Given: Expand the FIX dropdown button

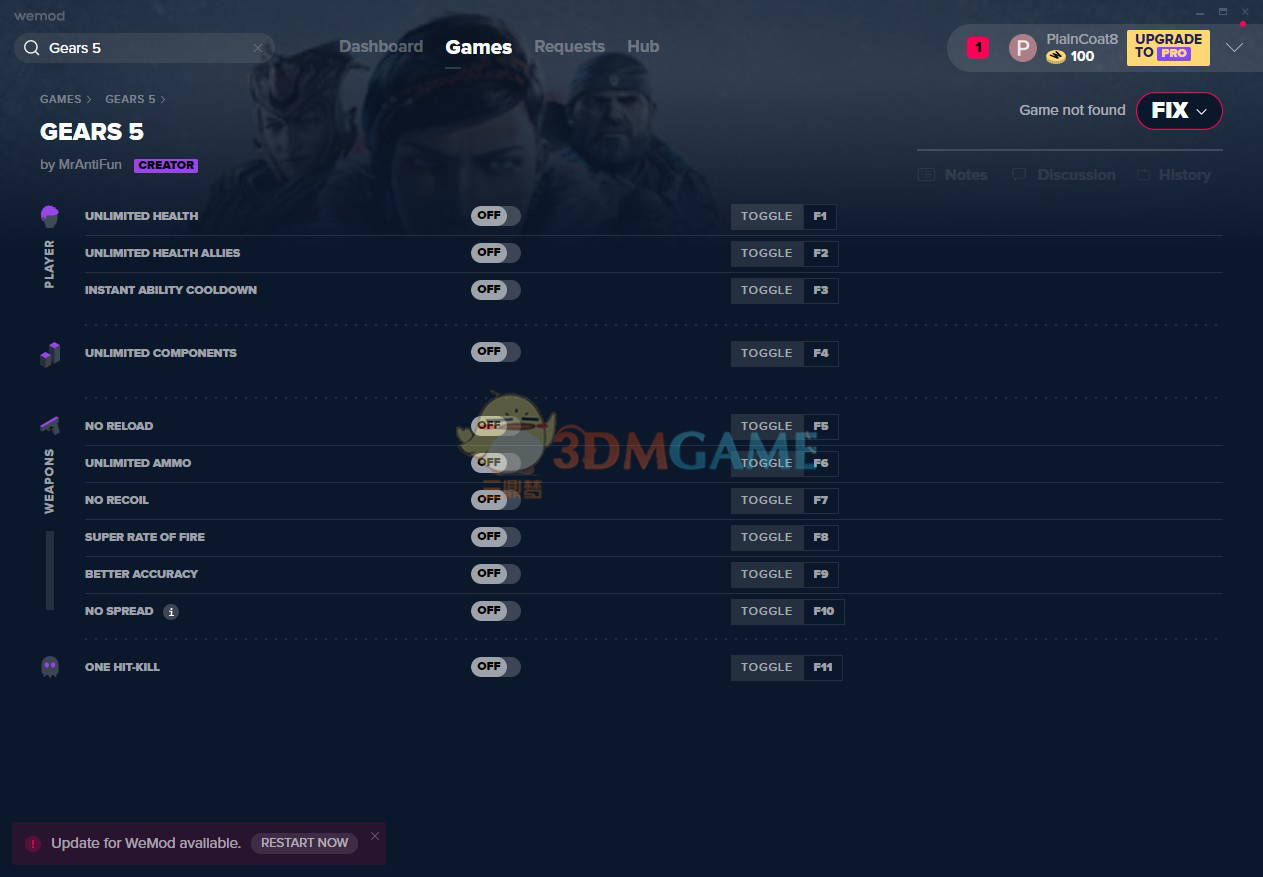Looking at the screenshot, I should click(1179, 111).
